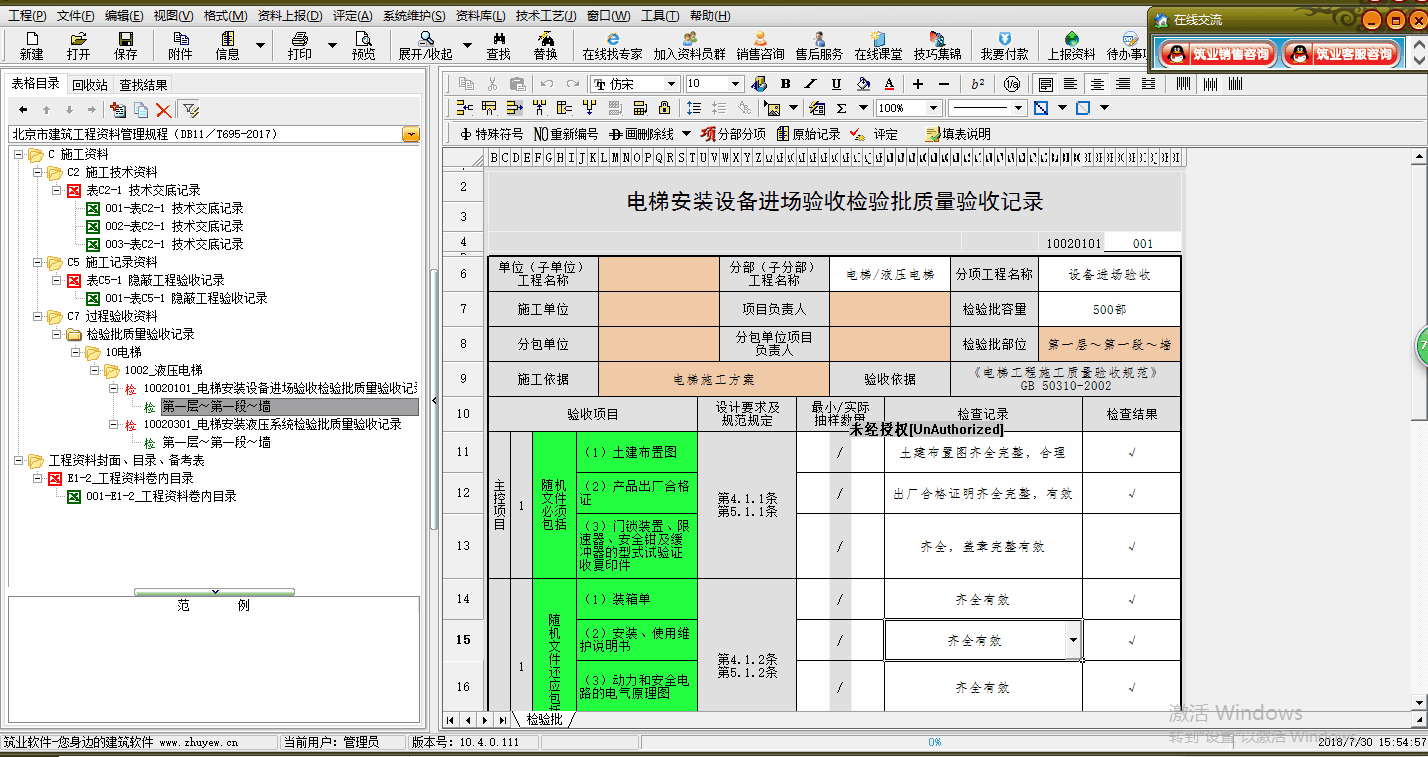This screenshot has width=1428, height=757.
Task: Click the red X delete icon in 表格目录
Action: pyautogui.click(x=164, y=110)
